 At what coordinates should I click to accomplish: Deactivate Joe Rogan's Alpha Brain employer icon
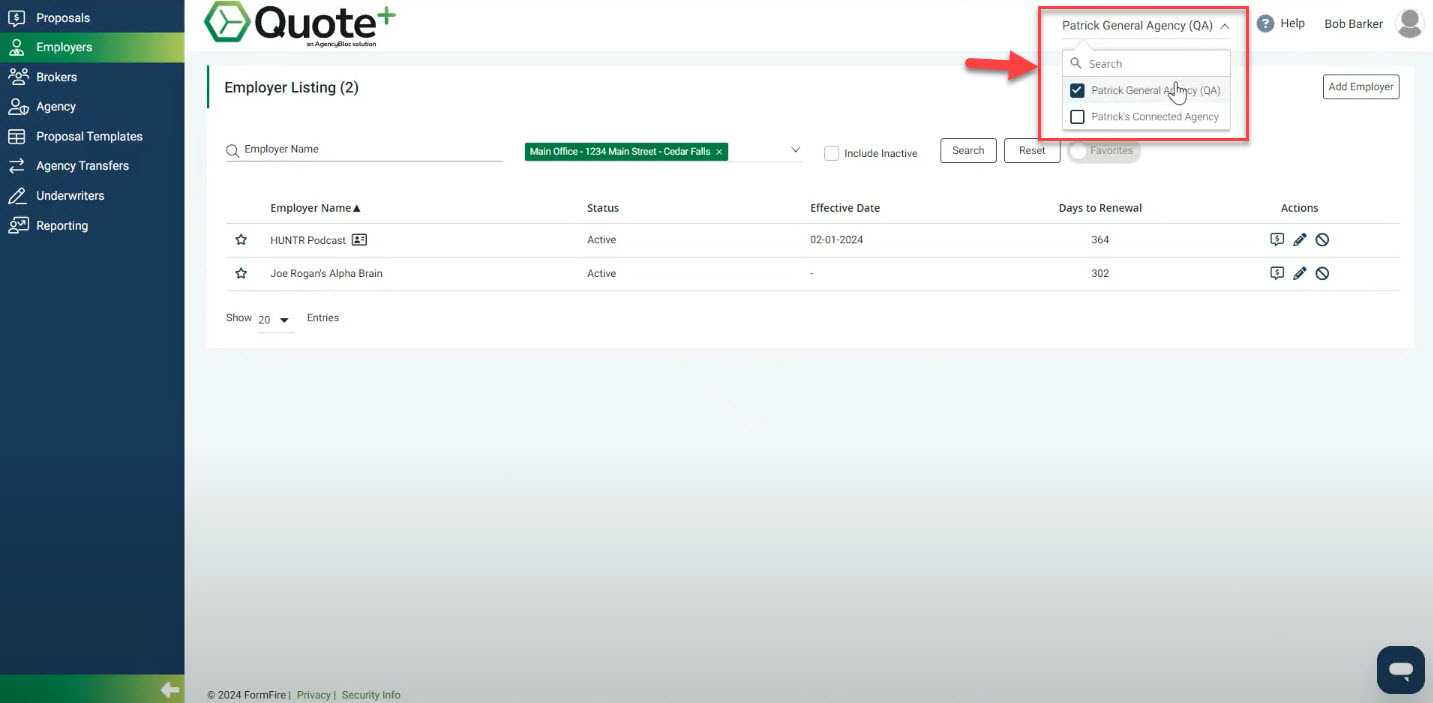pos(1322,274)
